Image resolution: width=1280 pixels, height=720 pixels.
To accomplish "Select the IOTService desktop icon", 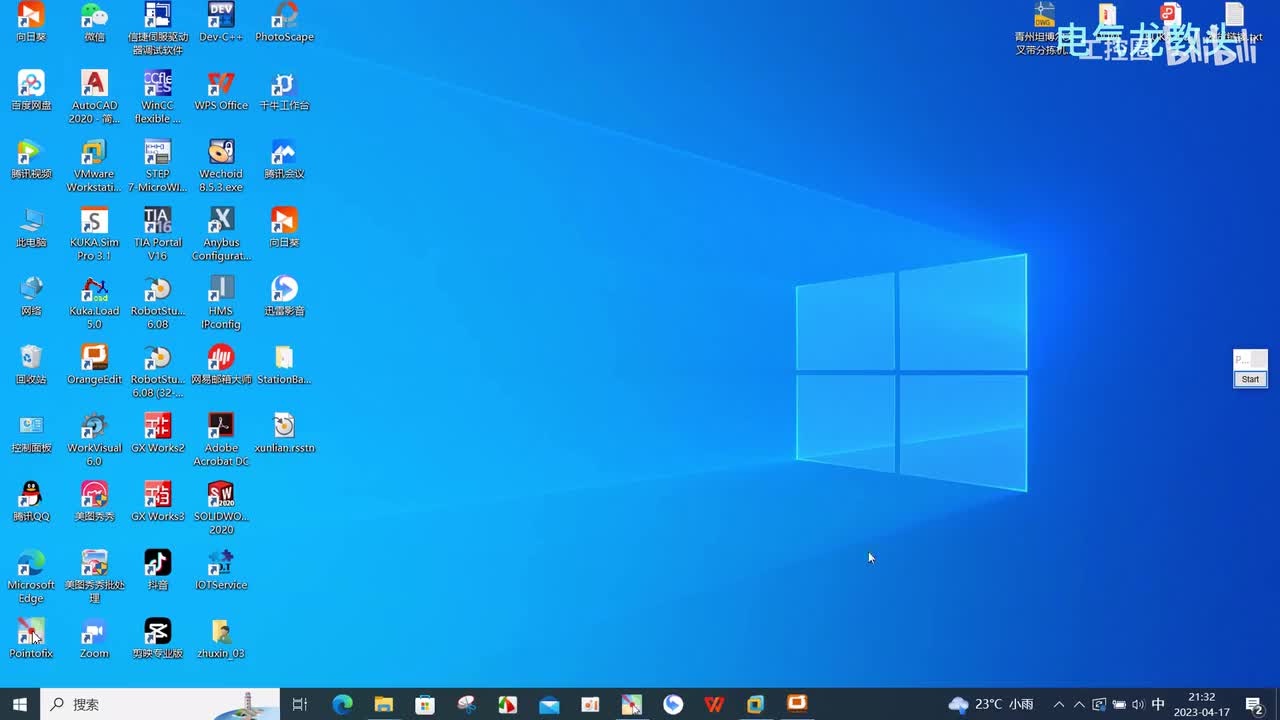I will [221, 571].
